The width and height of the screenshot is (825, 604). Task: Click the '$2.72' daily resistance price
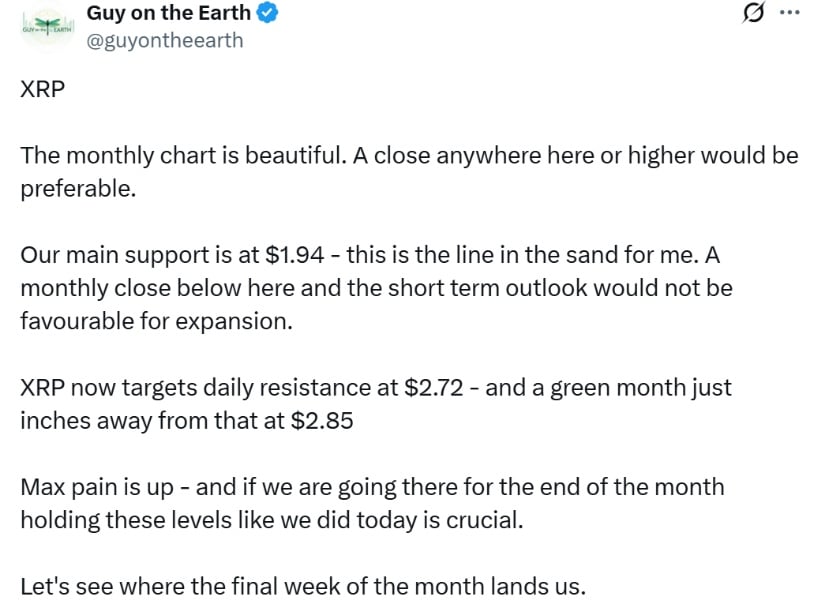click(x=434, y=388)
